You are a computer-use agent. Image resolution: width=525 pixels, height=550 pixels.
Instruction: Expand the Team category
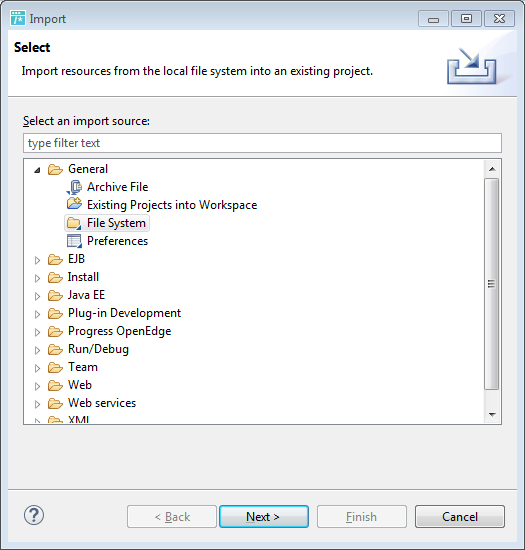pyautogui.click(x=37, y=368)
